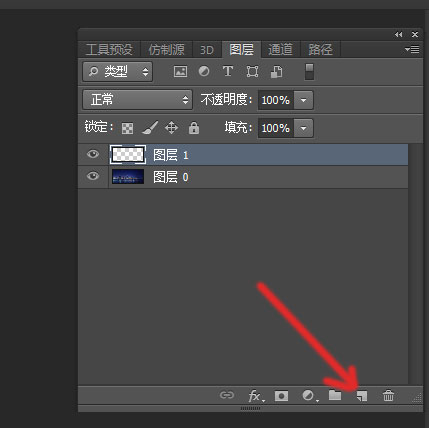
Task: Switch to the 通道 tab
Action: click(280, 50)
